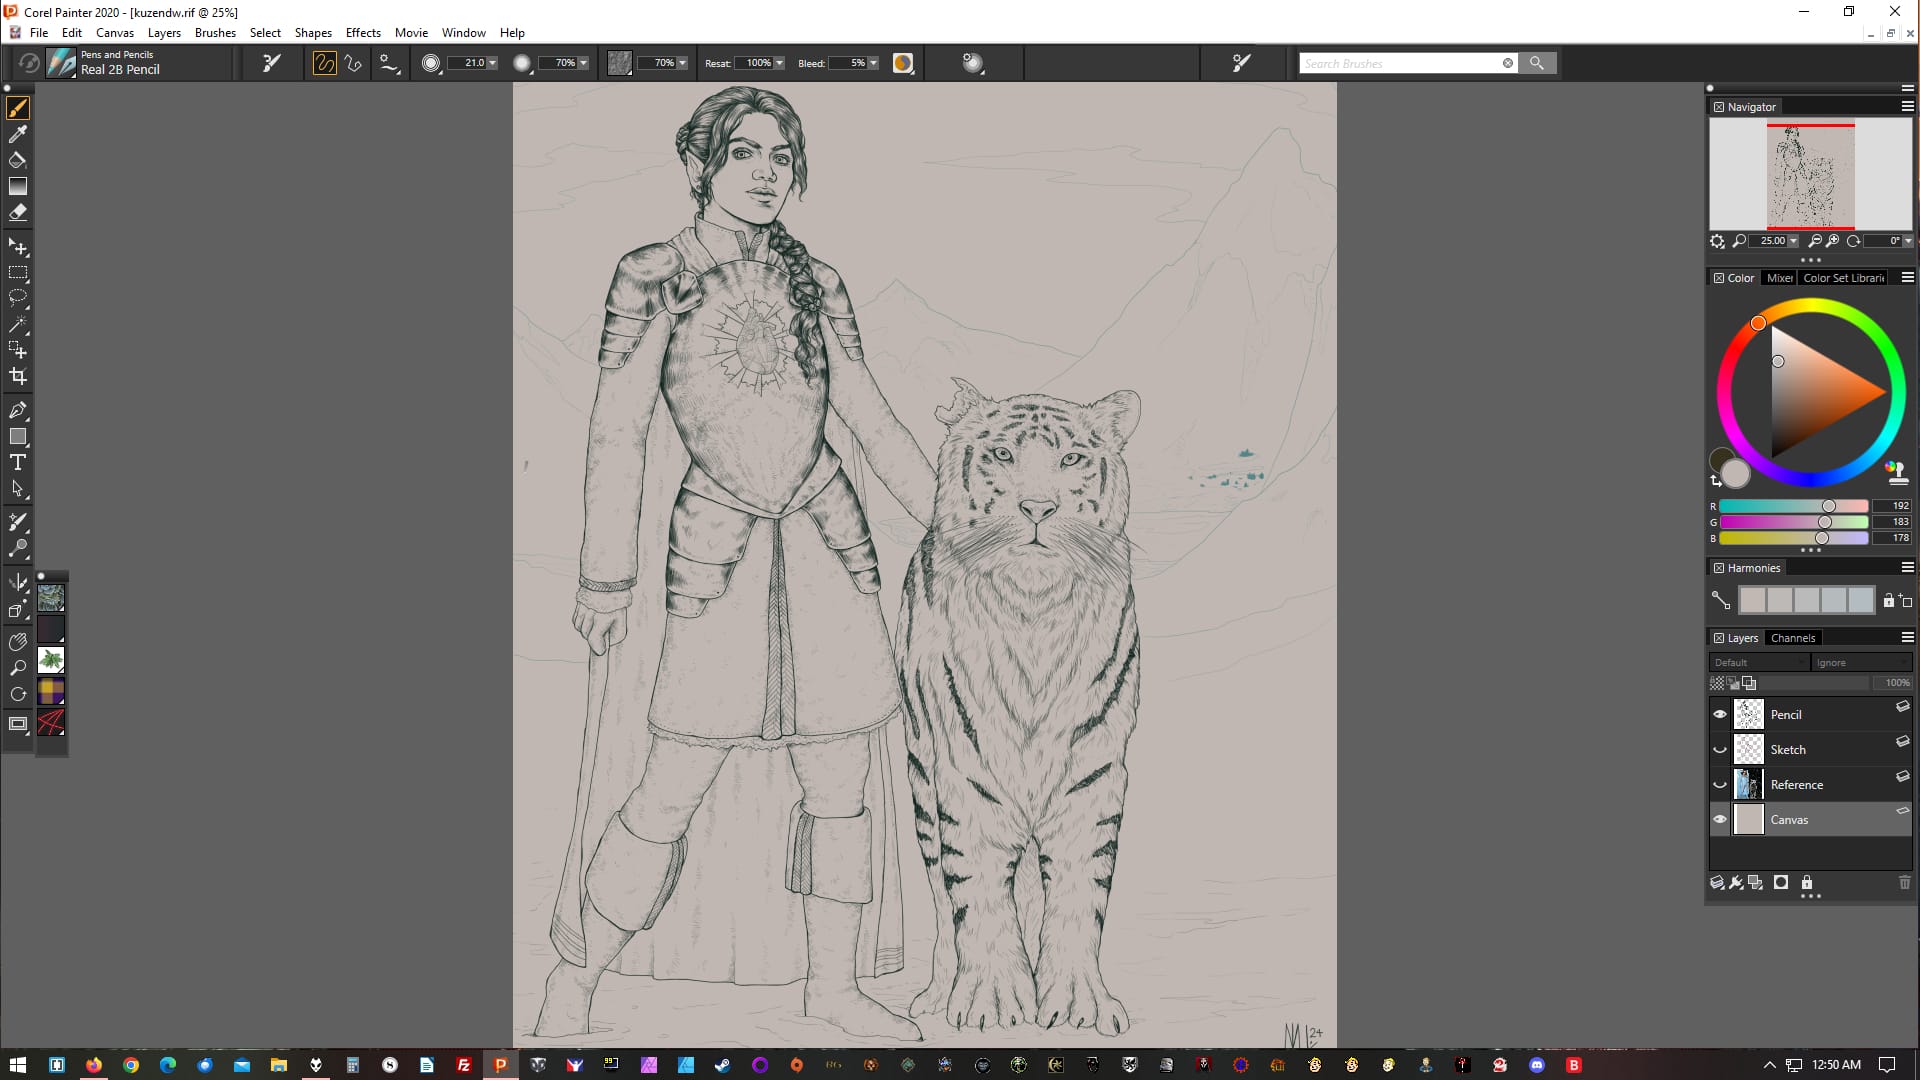Open the Effects menu

362,32
